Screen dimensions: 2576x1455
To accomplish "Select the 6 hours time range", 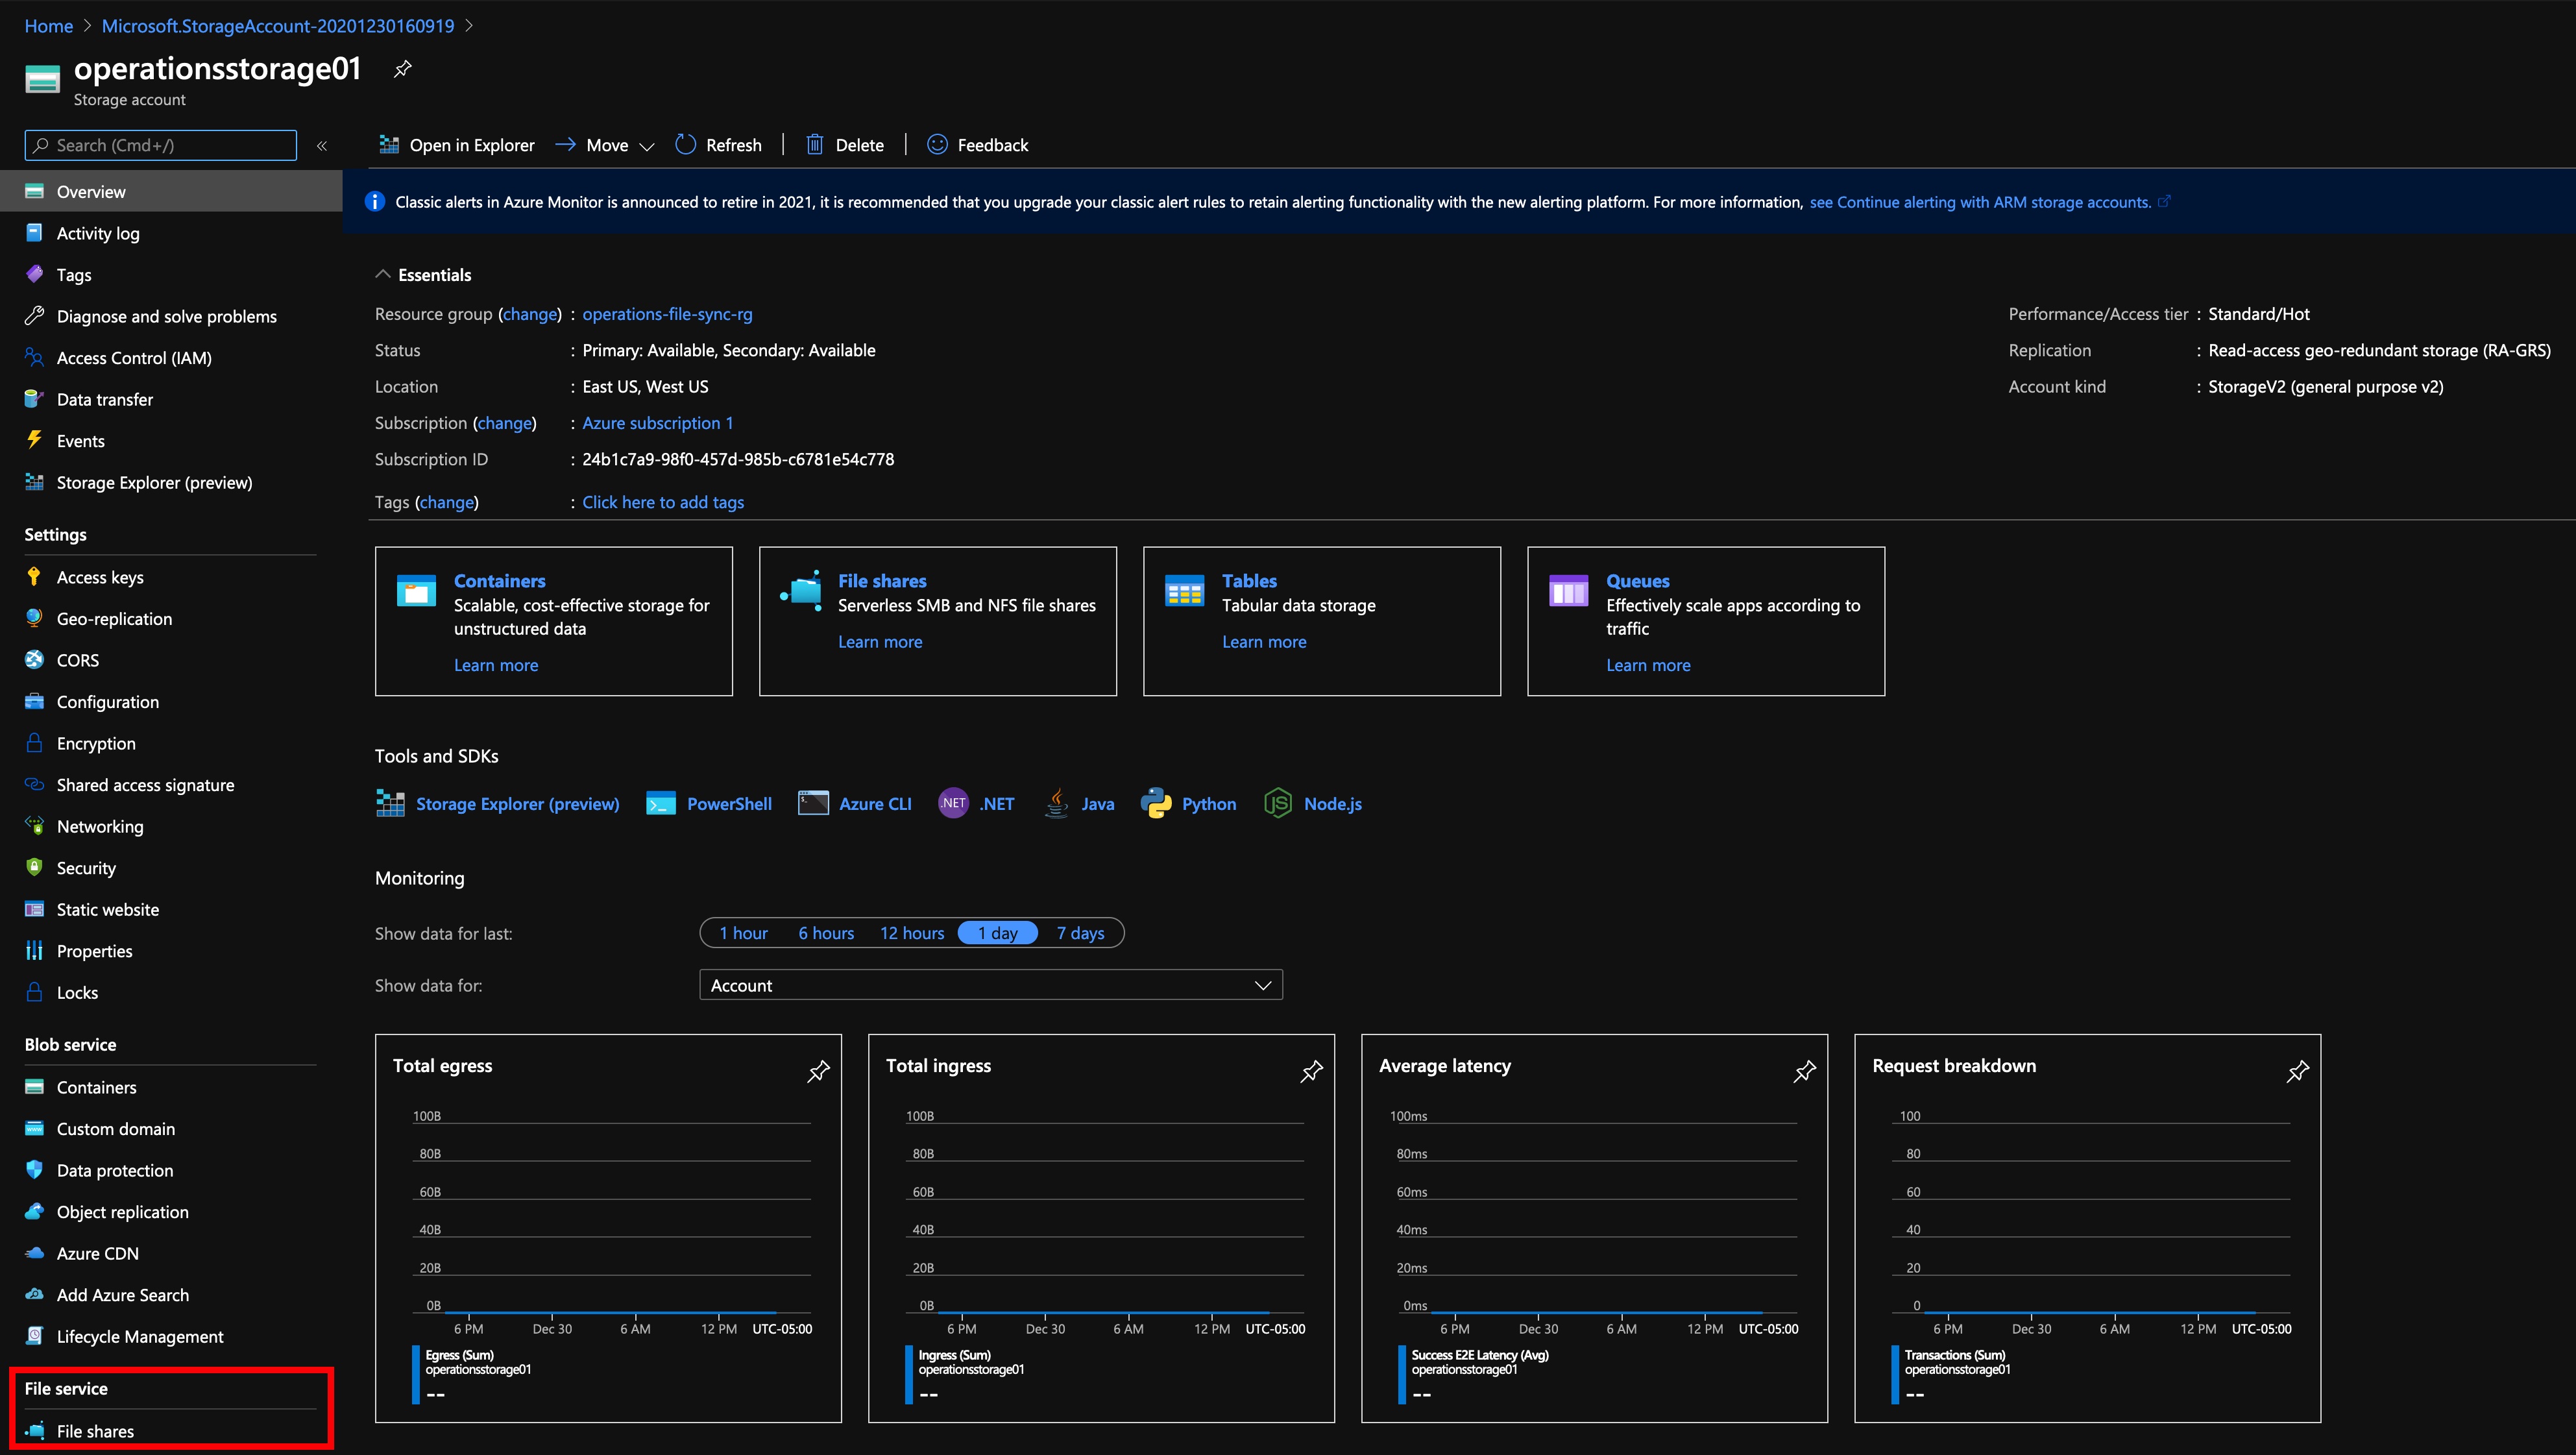I will [x=826, y=933].
